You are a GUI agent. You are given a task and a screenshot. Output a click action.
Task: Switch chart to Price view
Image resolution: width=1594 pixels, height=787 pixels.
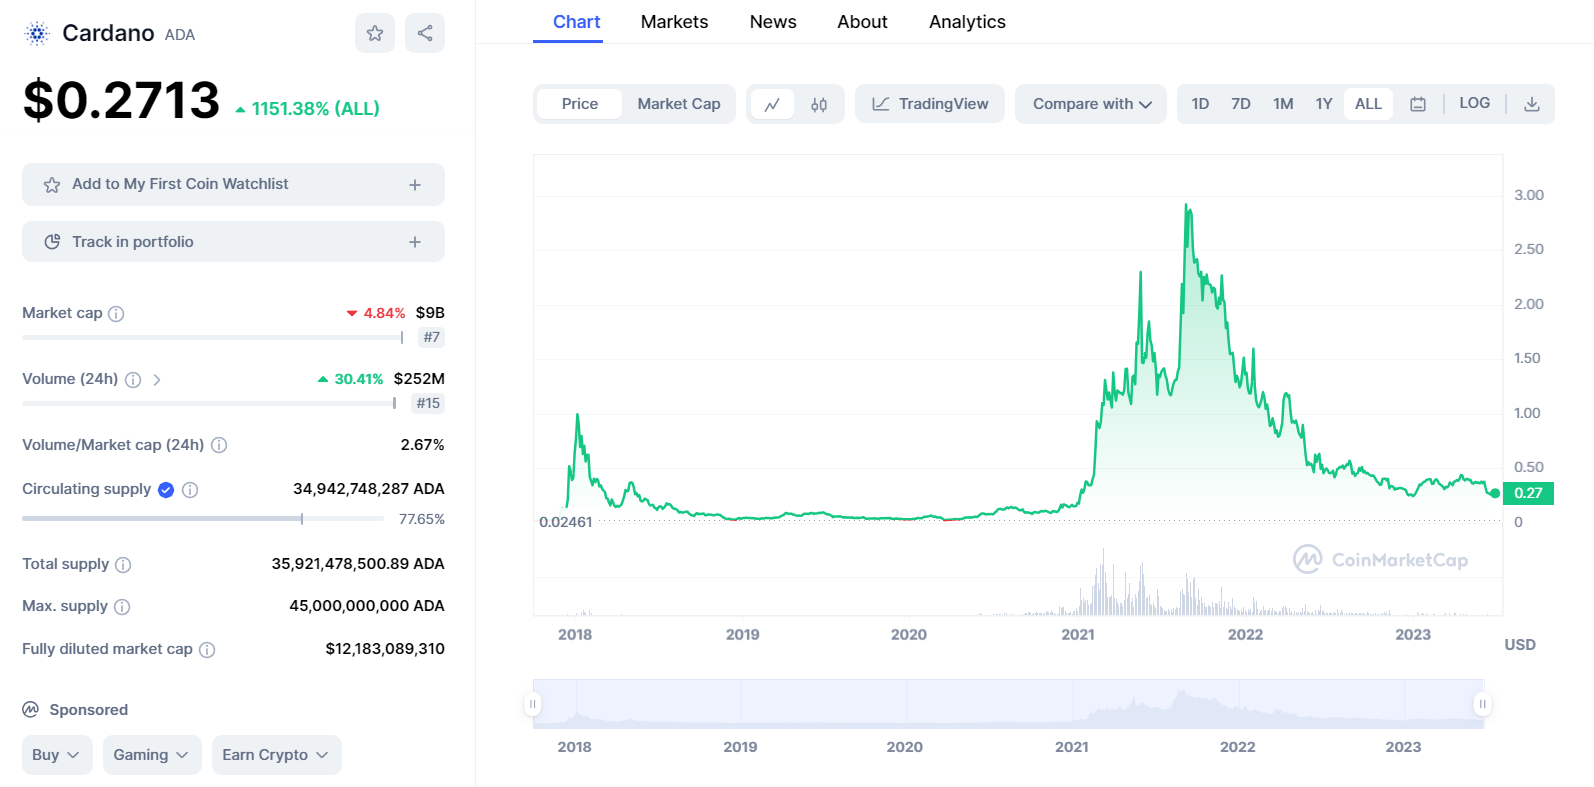580,104
